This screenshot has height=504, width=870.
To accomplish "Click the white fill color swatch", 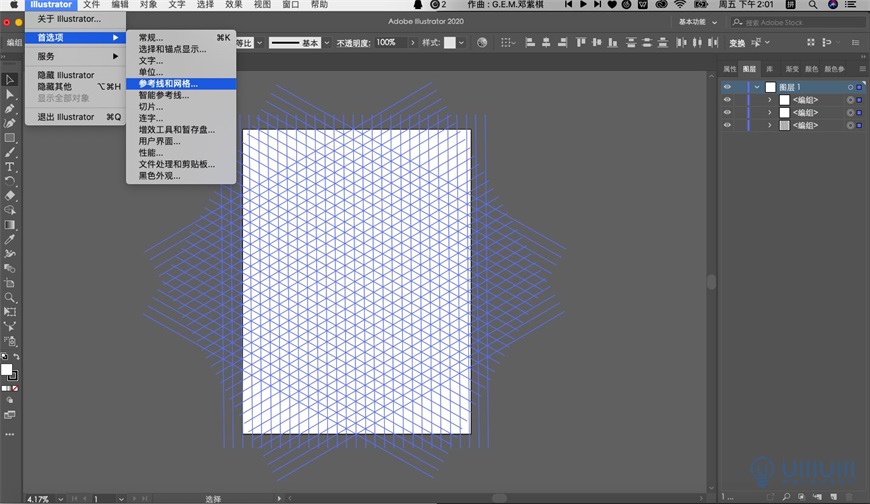I will coord(6,369).
